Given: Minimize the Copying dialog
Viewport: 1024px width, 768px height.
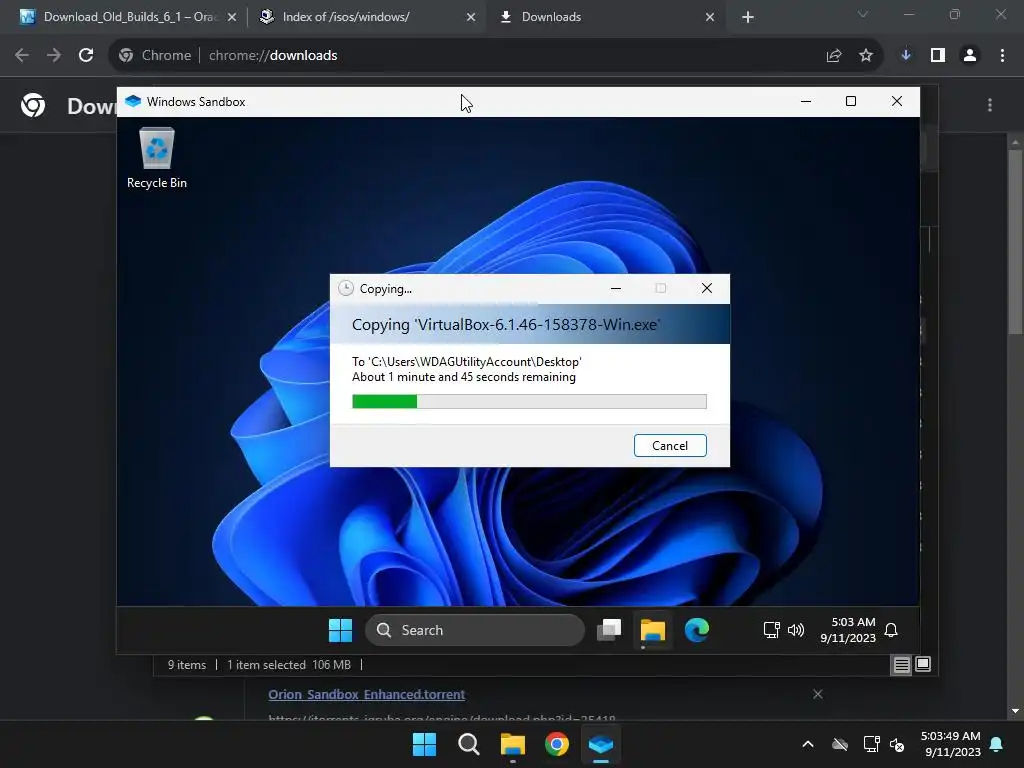Looking at the screenshot, I should coord(616,288).
